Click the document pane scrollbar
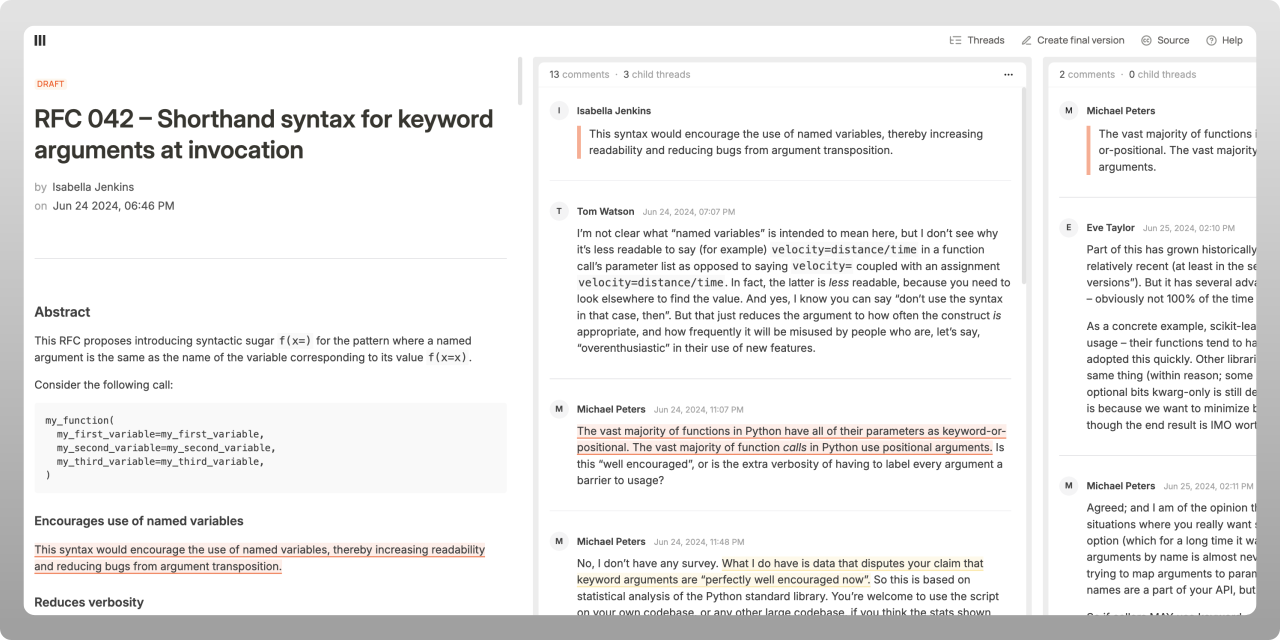 519,81
